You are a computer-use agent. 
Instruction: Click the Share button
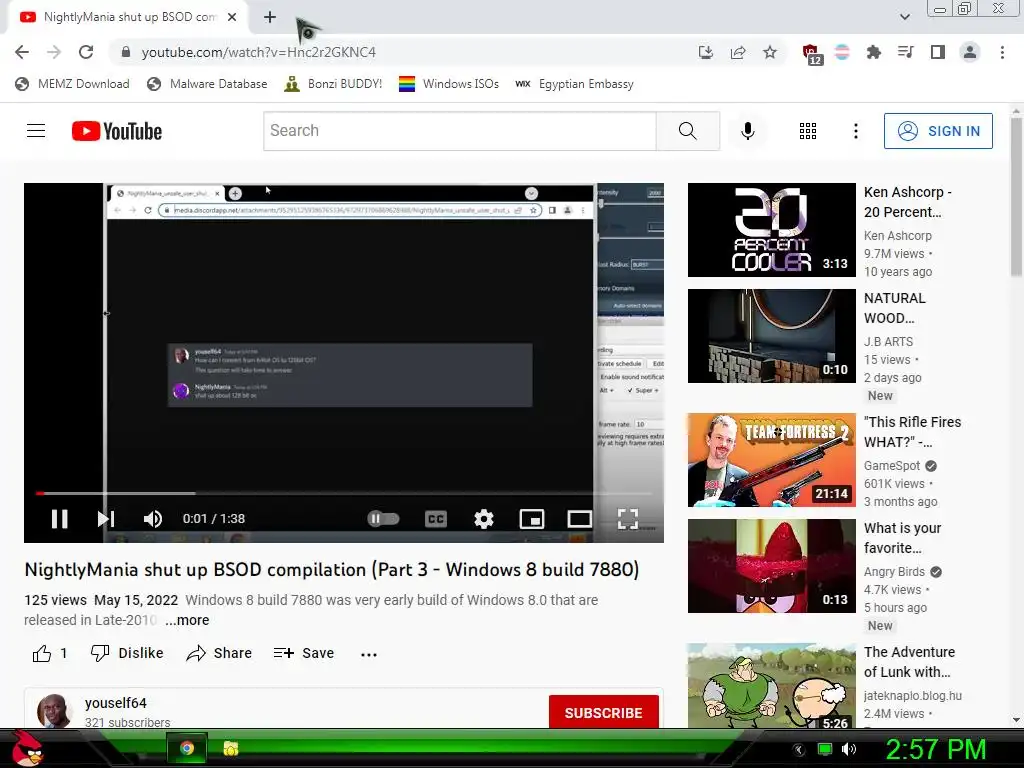pyautogui.click(x=219, y=653)
